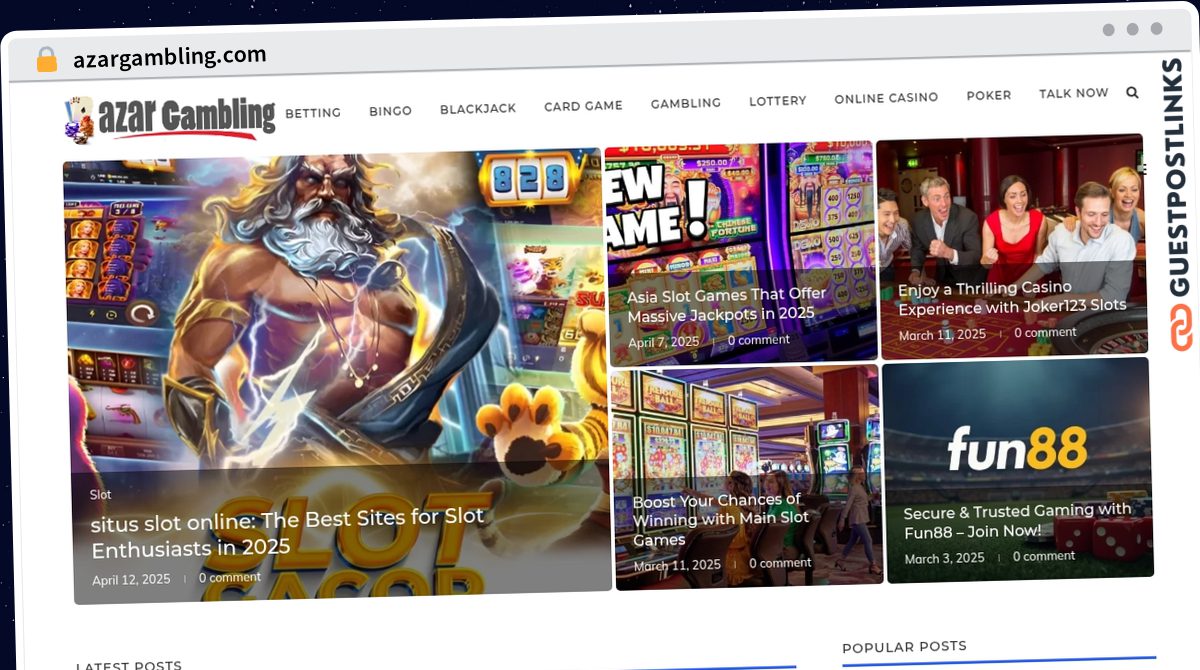This screenshot has width=1200, height=670.
Task: Click the azargambling.com address bar
Action: (x=170, y=57)
